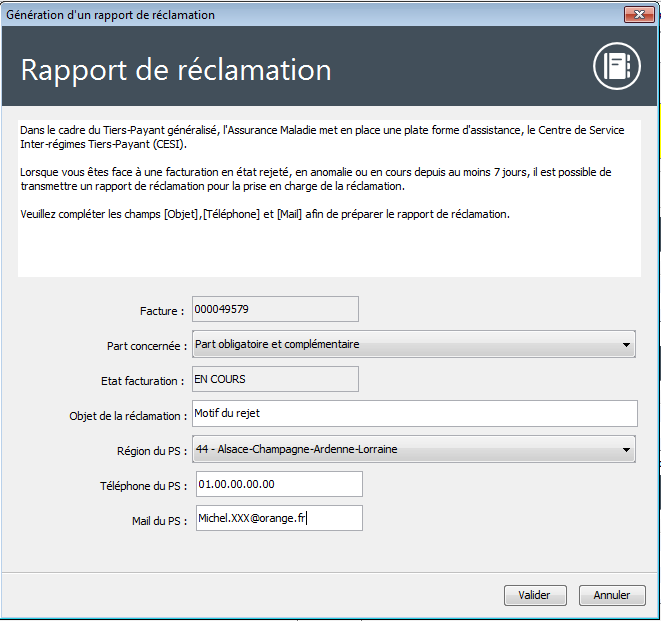661x621 pixels.
Task: Click the notebook report icon in the header
Action: tap(616, 67)
